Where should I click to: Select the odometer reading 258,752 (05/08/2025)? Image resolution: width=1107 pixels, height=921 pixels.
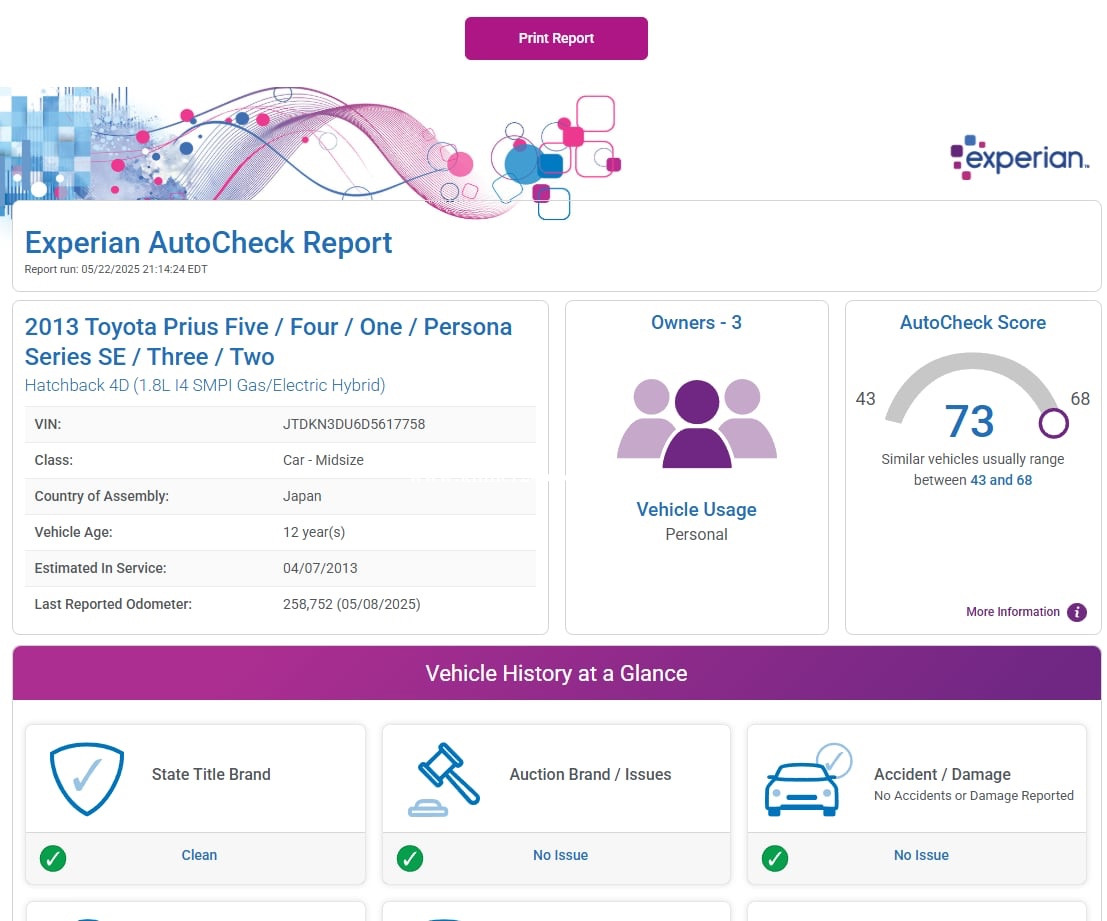click(352, 604)
